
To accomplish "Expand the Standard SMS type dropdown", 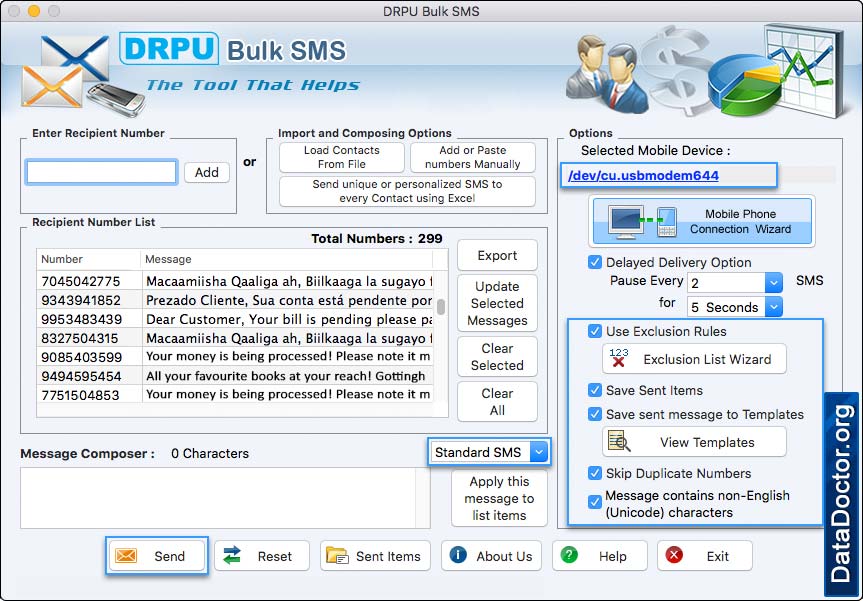I will [539, 452].
